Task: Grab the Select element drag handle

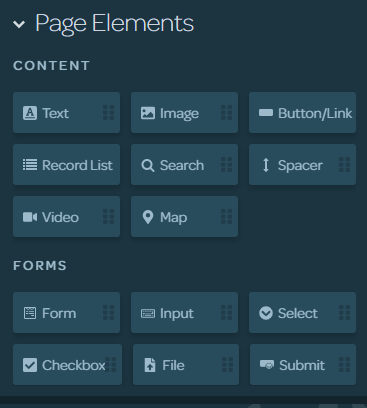Action: [x=345, y=313]
